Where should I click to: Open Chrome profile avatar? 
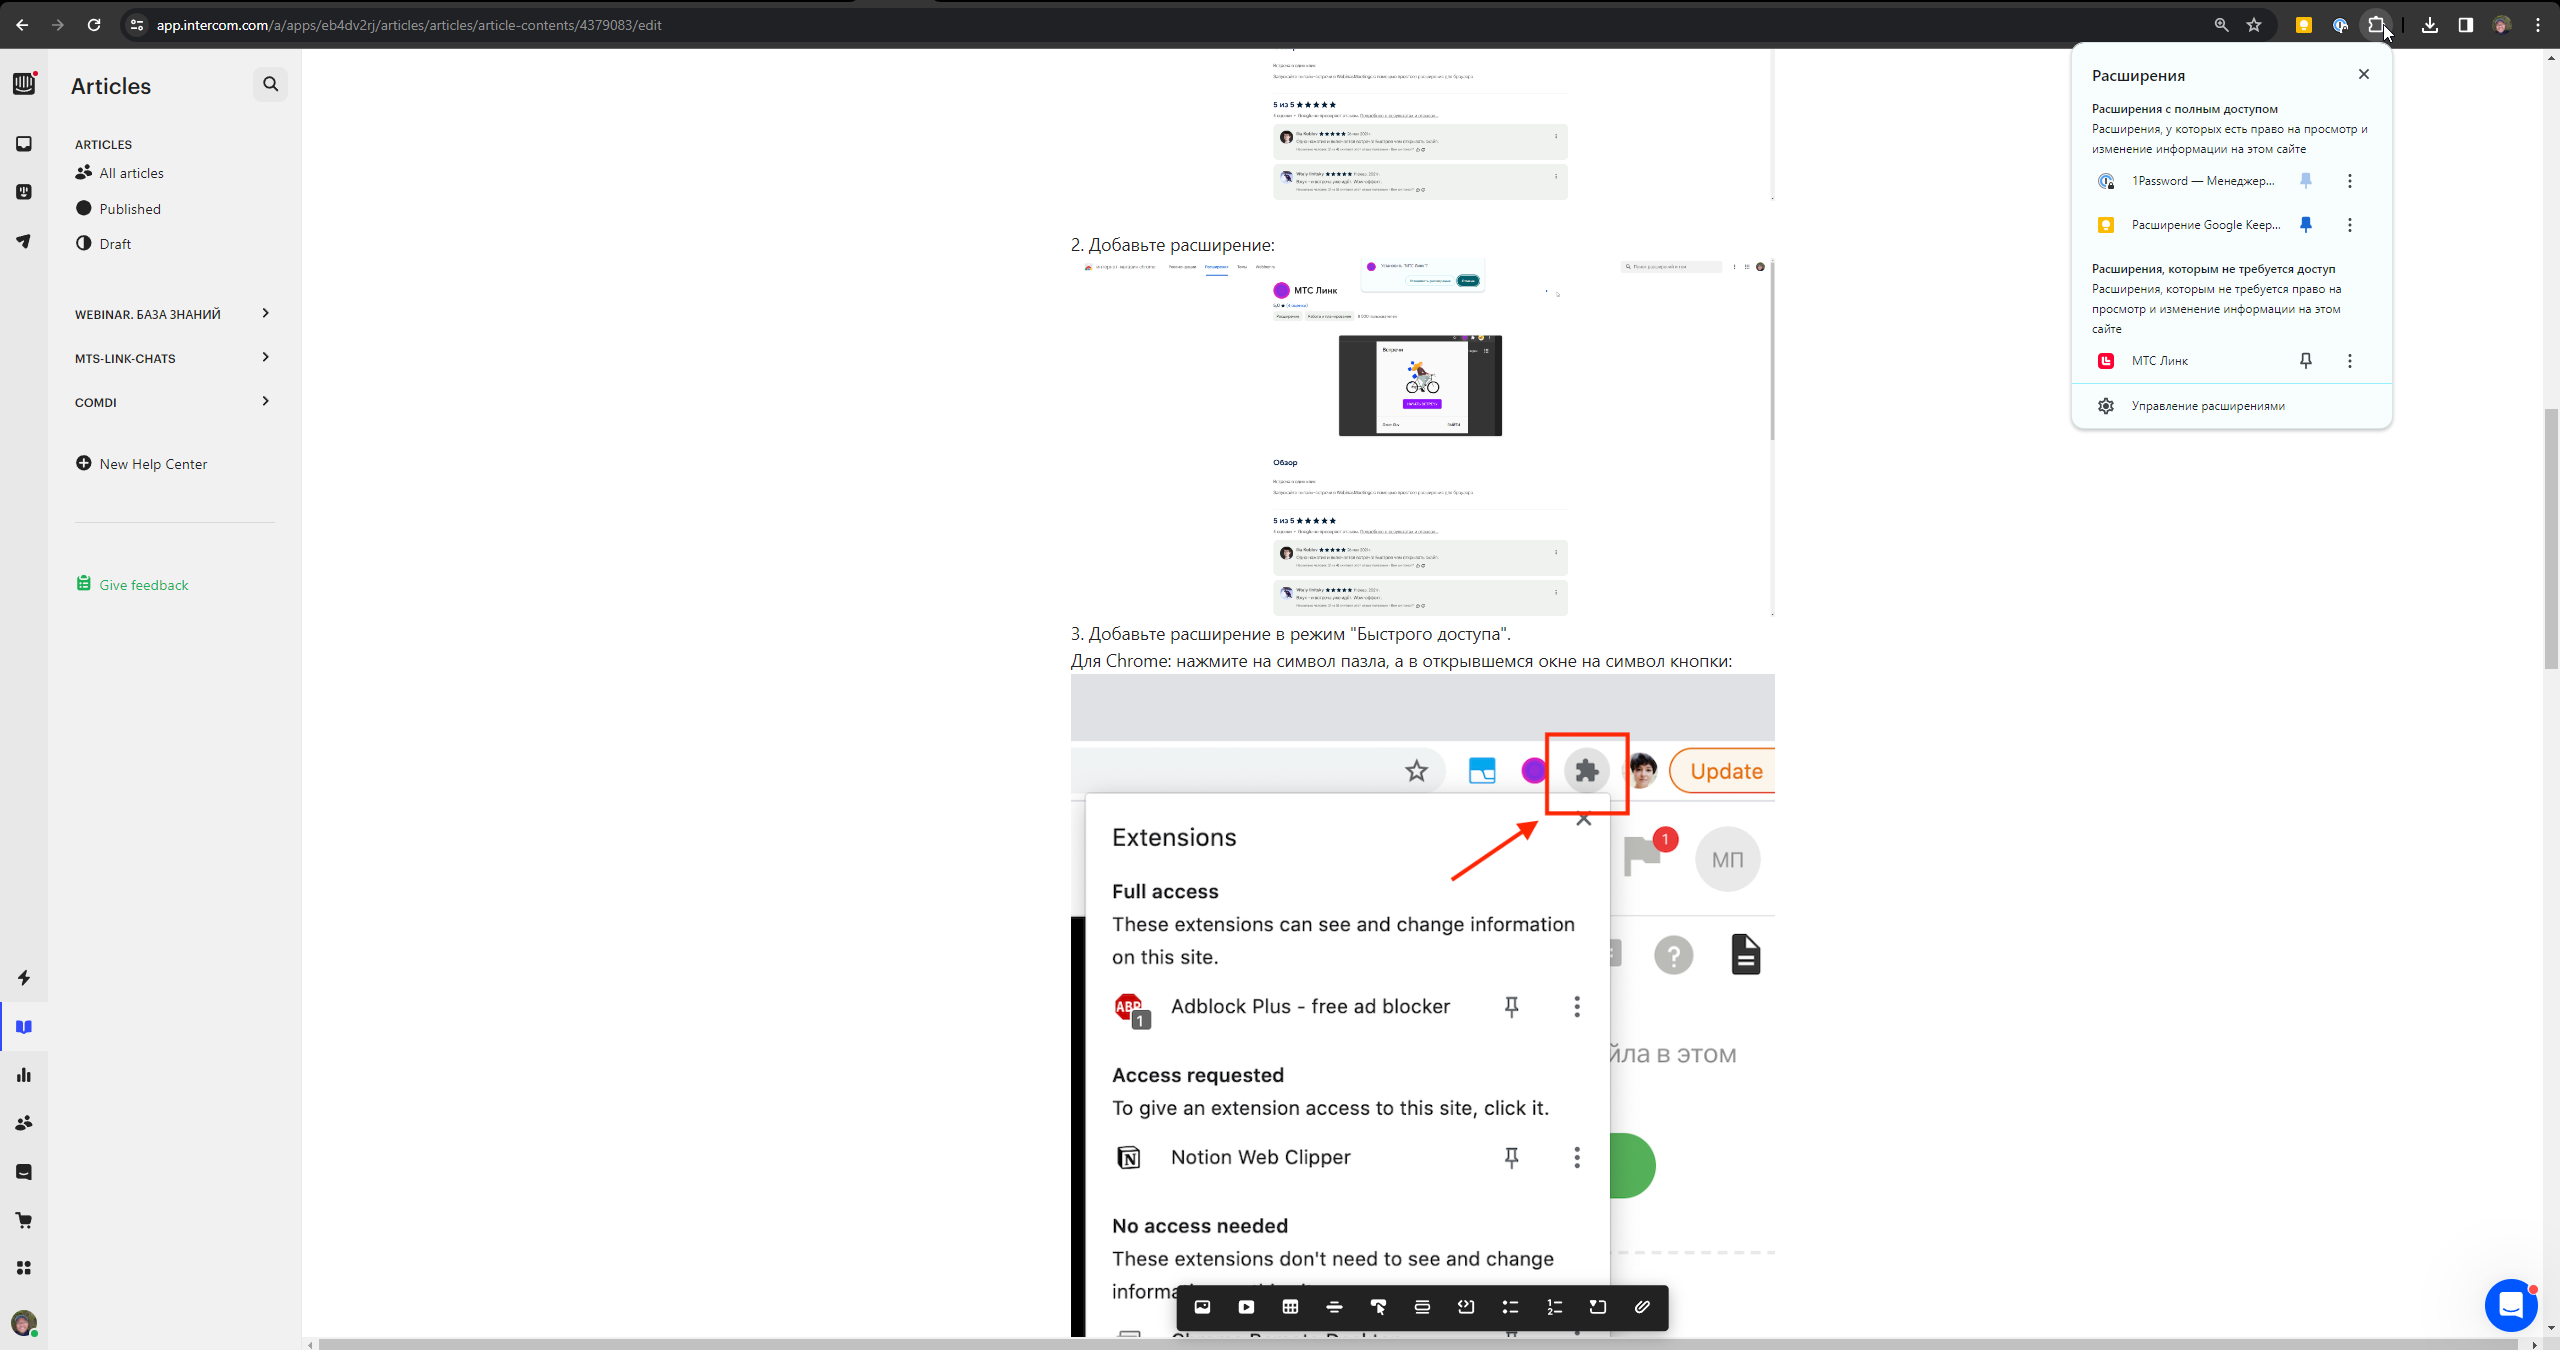[x=2502, y=25]
